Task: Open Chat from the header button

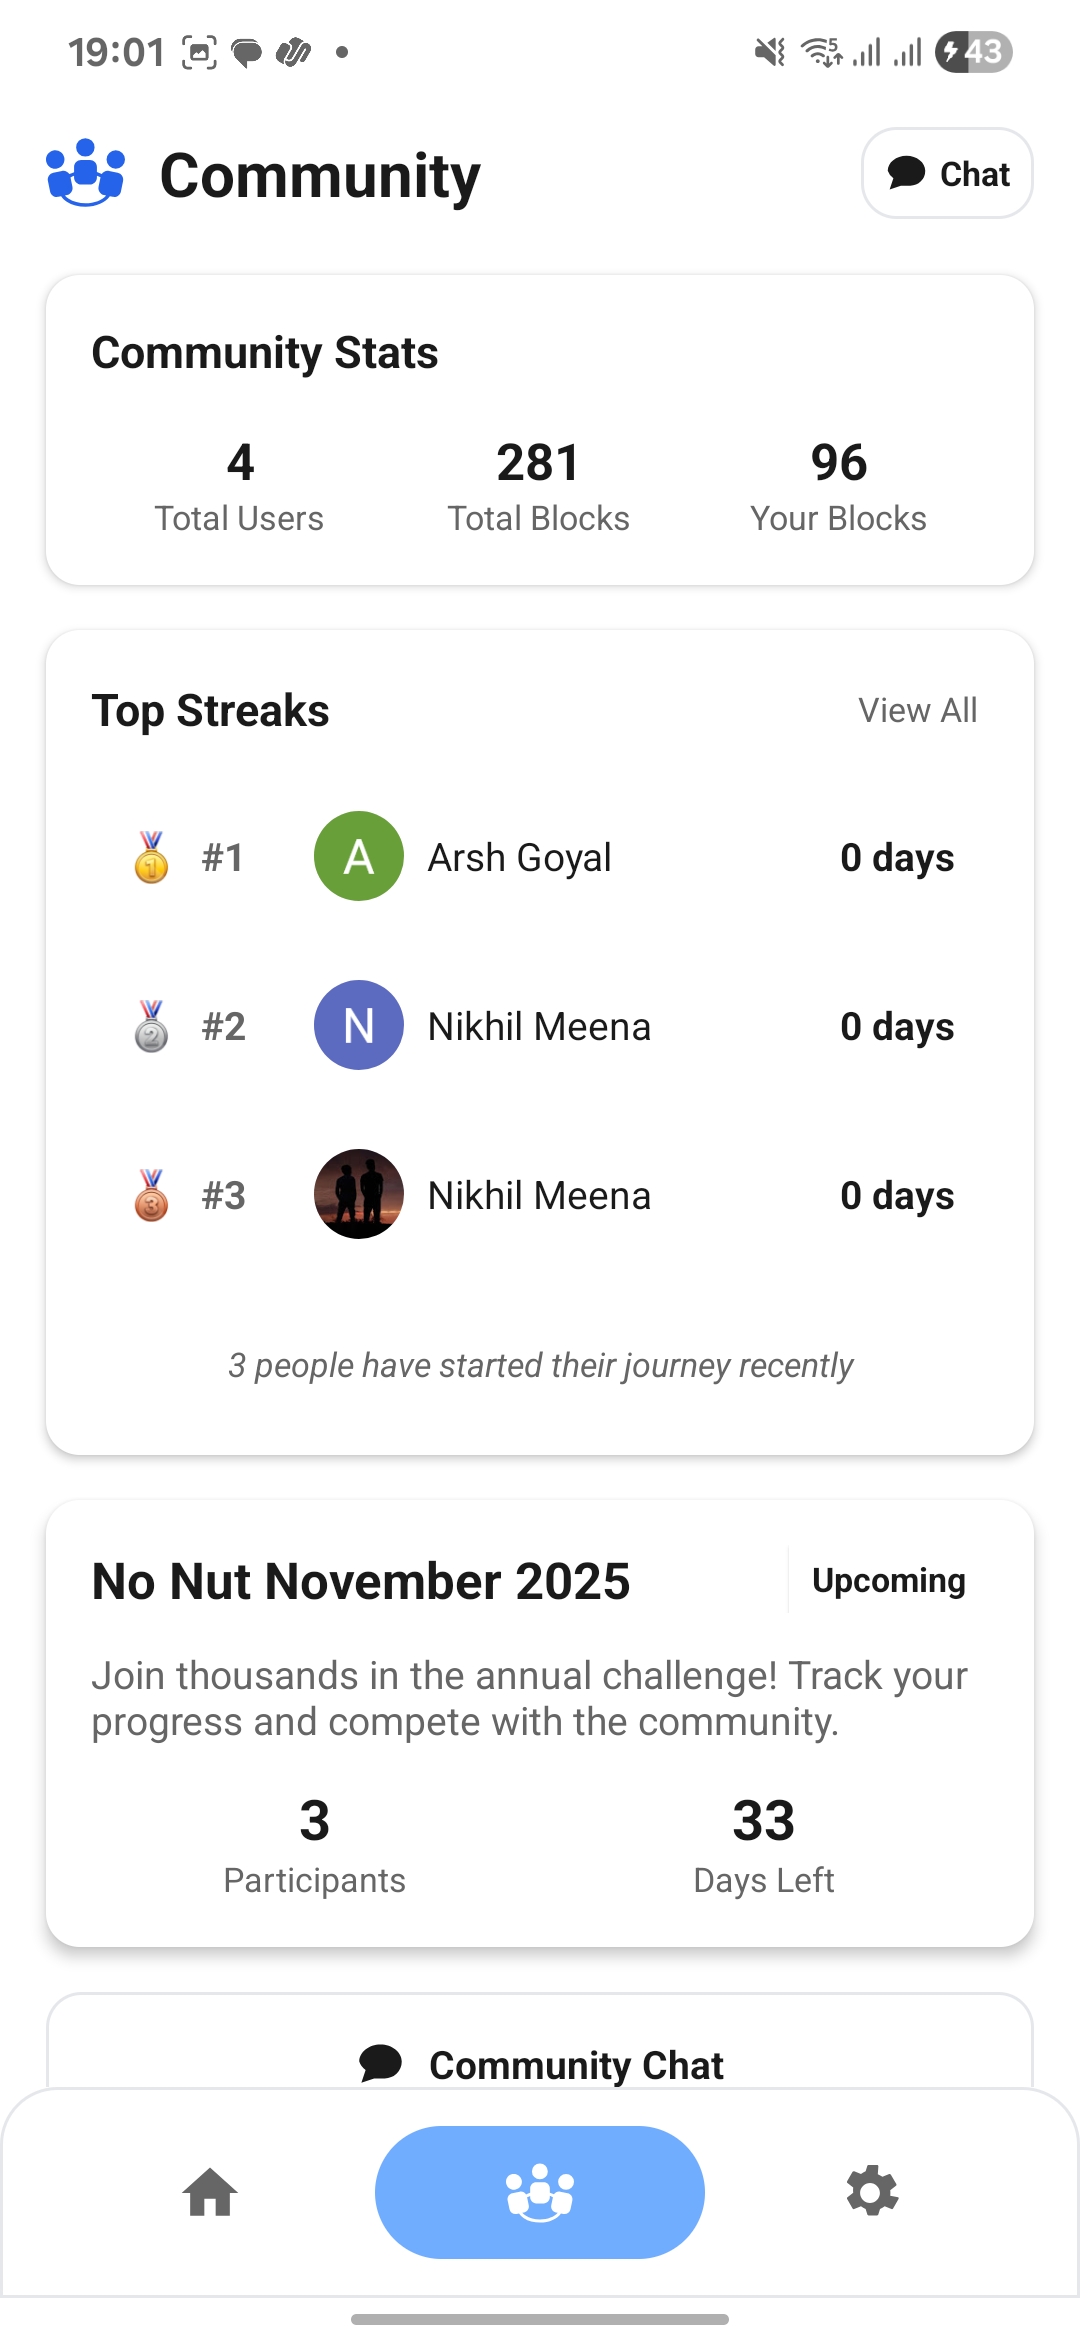Action: 947,173
